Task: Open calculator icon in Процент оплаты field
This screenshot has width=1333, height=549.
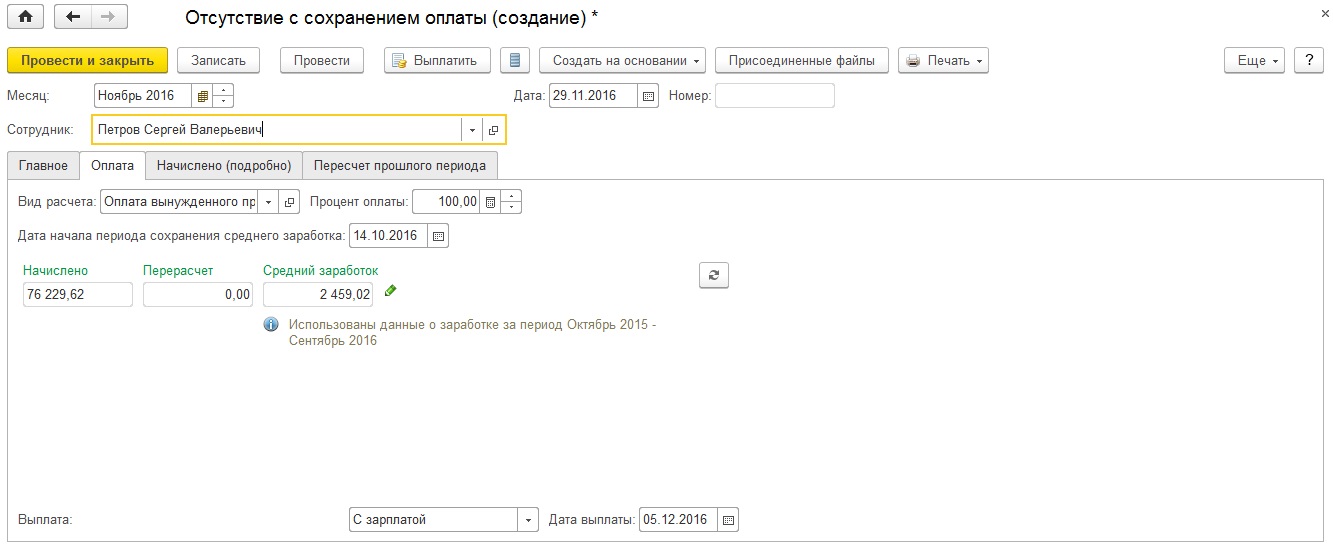Action: [490, 202]
